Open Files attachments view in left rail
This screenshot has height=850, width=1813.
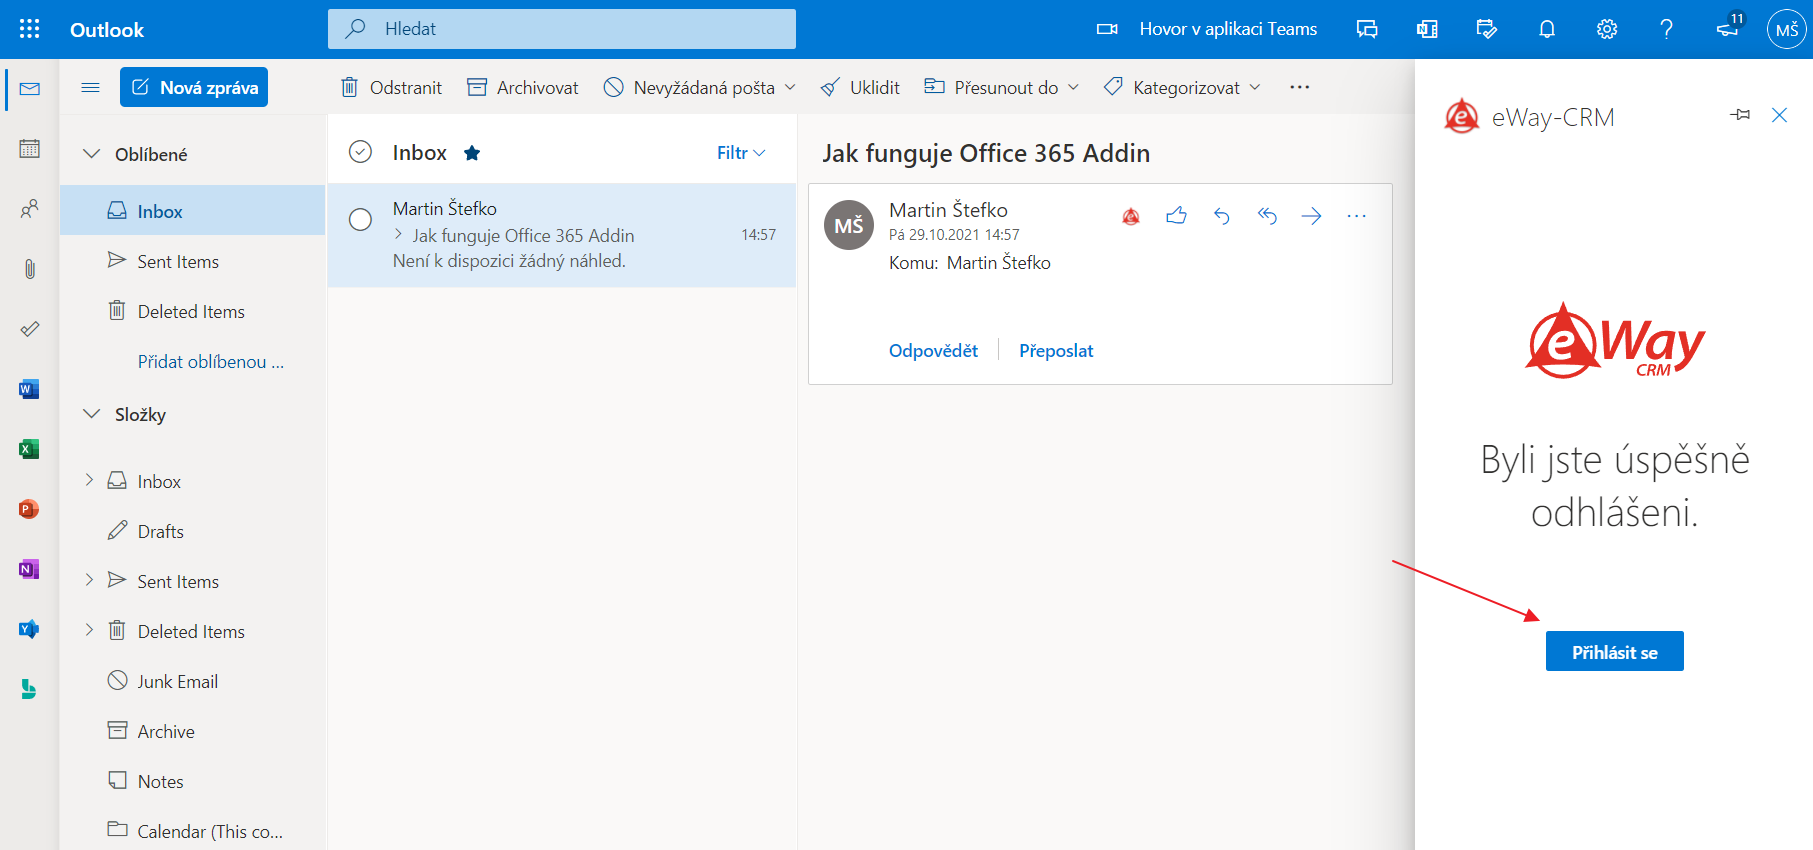click(x=29, y=269)
